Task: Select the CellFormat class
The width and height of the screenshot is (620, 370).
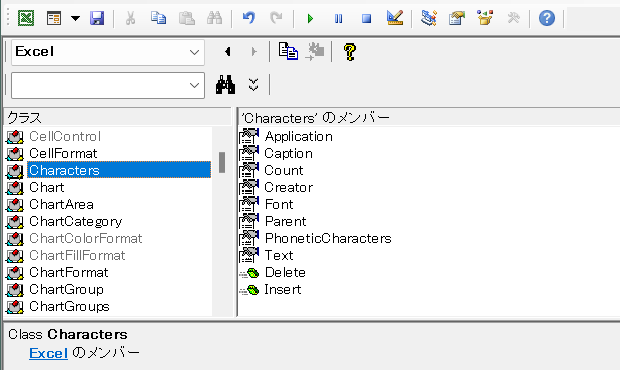Action: [63, 153]
